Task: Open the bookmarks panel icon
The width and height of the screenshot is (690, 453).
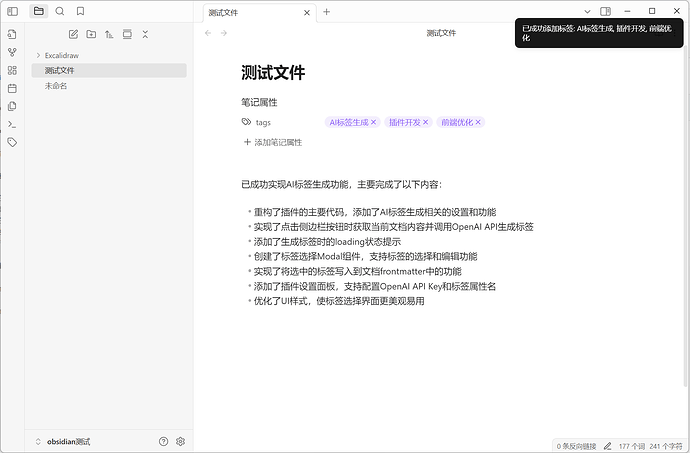Action: [80, 11]
